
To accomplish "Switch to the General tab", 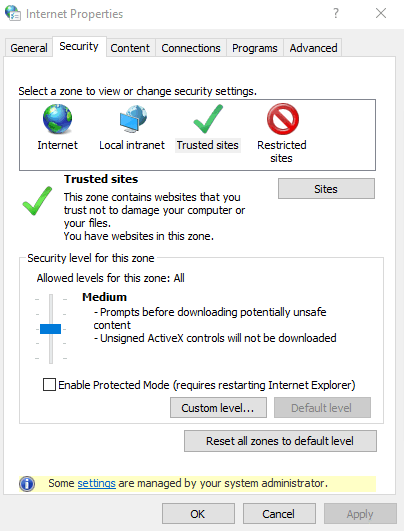I will [29, 48].
